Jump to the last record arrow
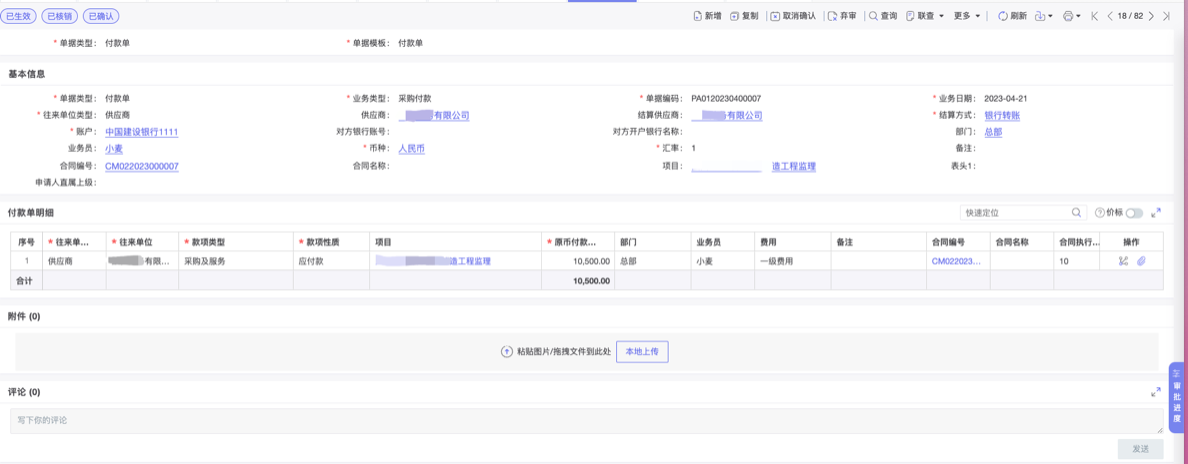This screenshot has height=464, width=1188. (x=1166, y=16)
